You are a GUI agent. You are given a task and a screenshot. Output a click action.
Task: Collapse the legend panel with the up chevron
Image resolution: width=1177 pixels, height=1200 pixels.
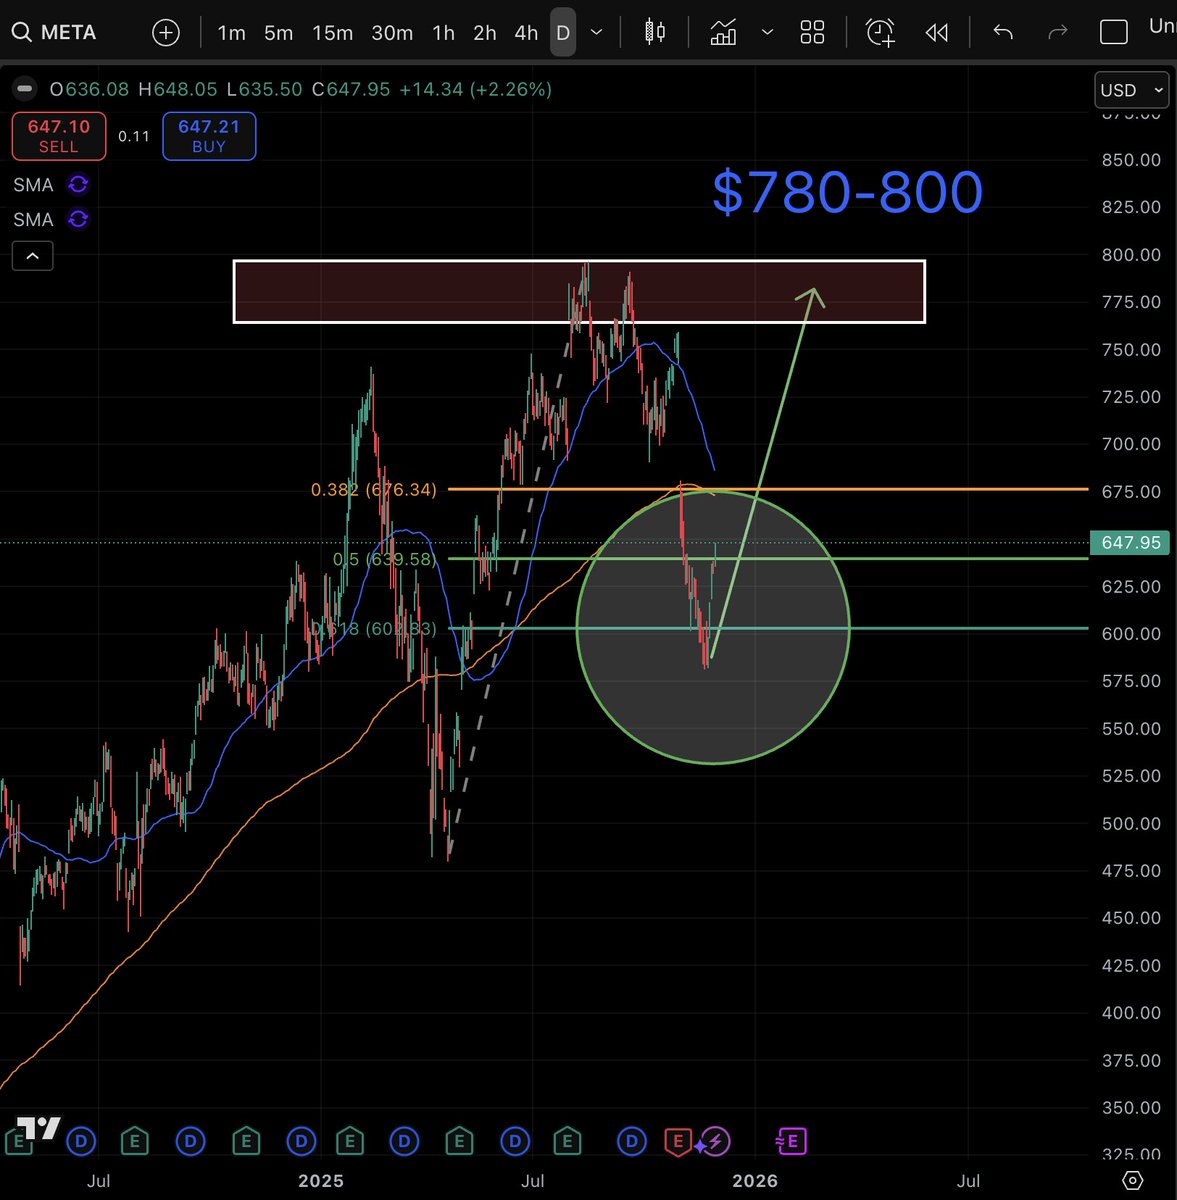[x=32, y=255]
